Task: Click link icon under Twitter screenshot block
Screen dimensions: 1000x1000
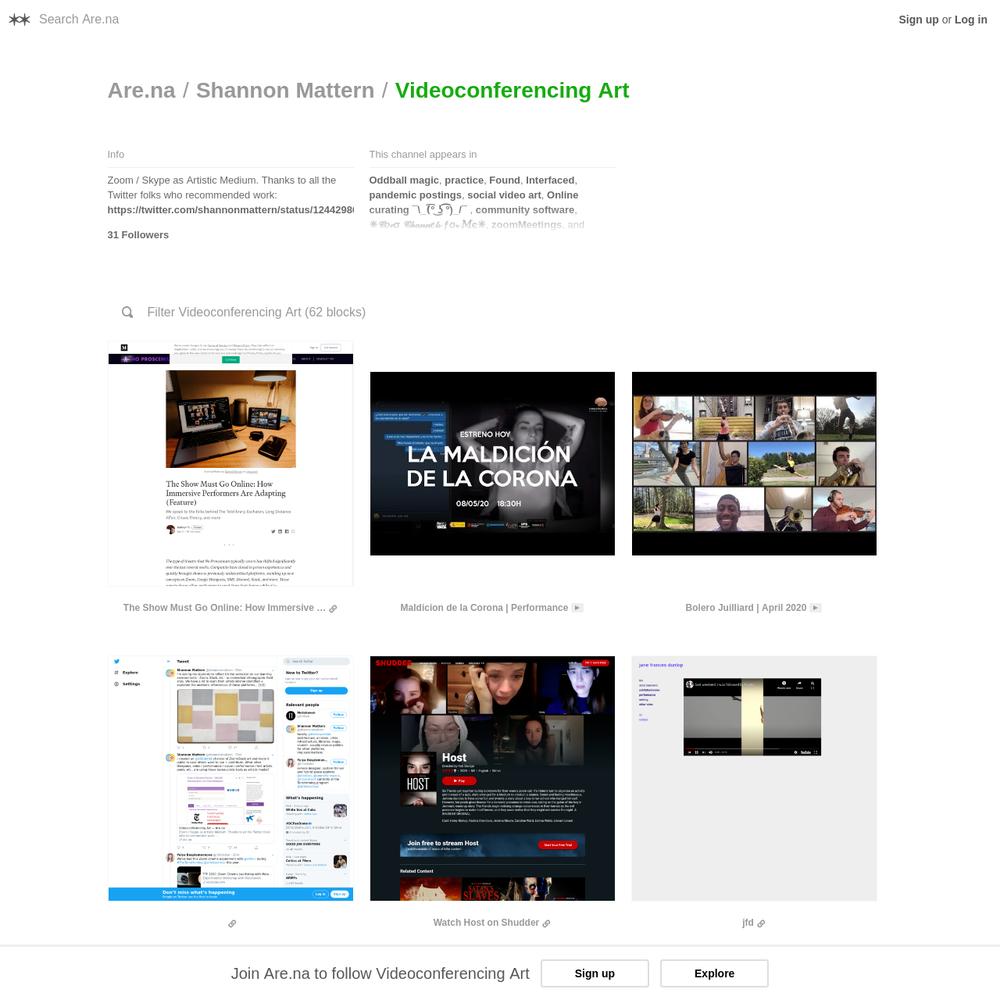Action: (x=232, y=923)
